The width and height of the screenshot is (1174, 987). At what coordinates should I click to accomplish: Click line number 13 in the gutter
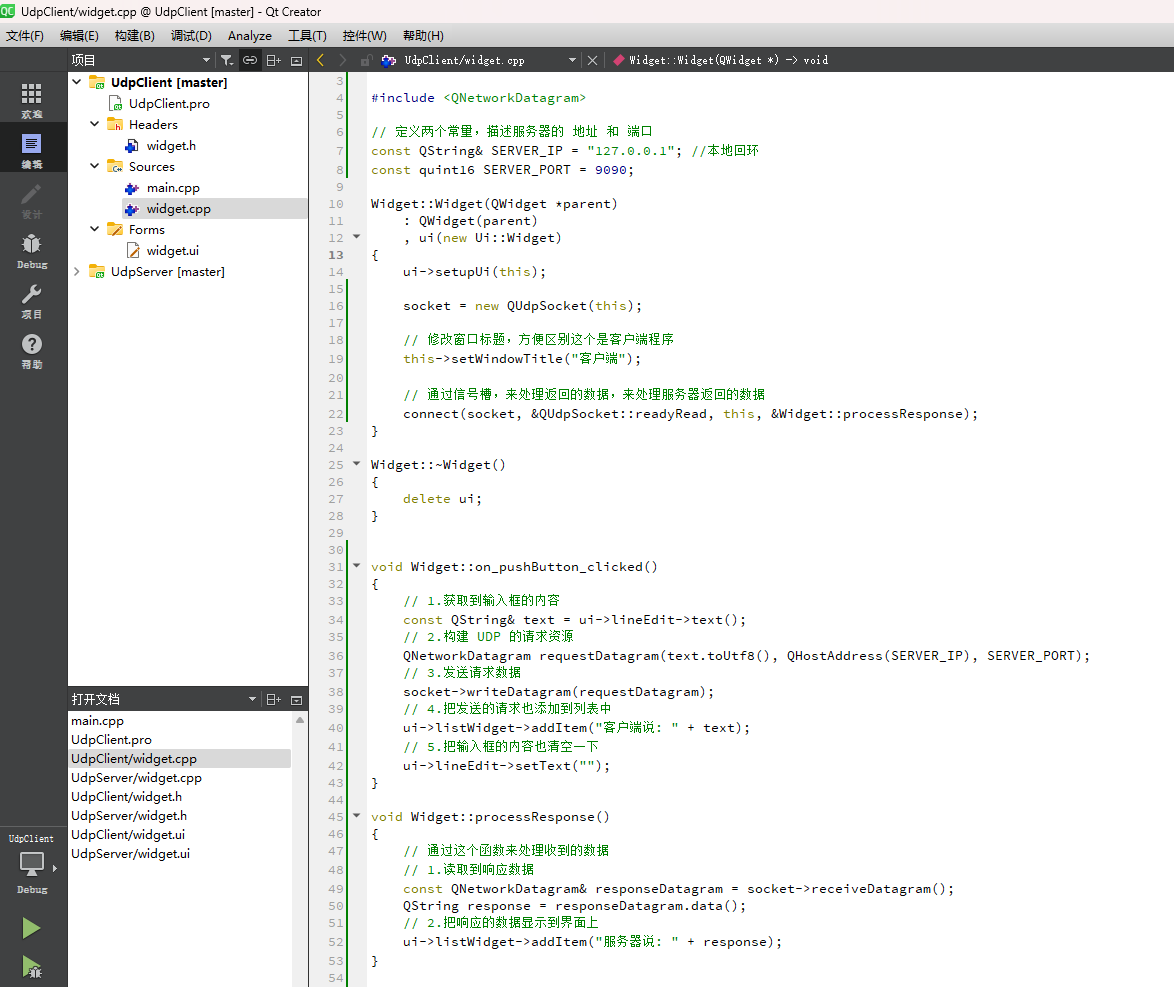tap(335, 255)
